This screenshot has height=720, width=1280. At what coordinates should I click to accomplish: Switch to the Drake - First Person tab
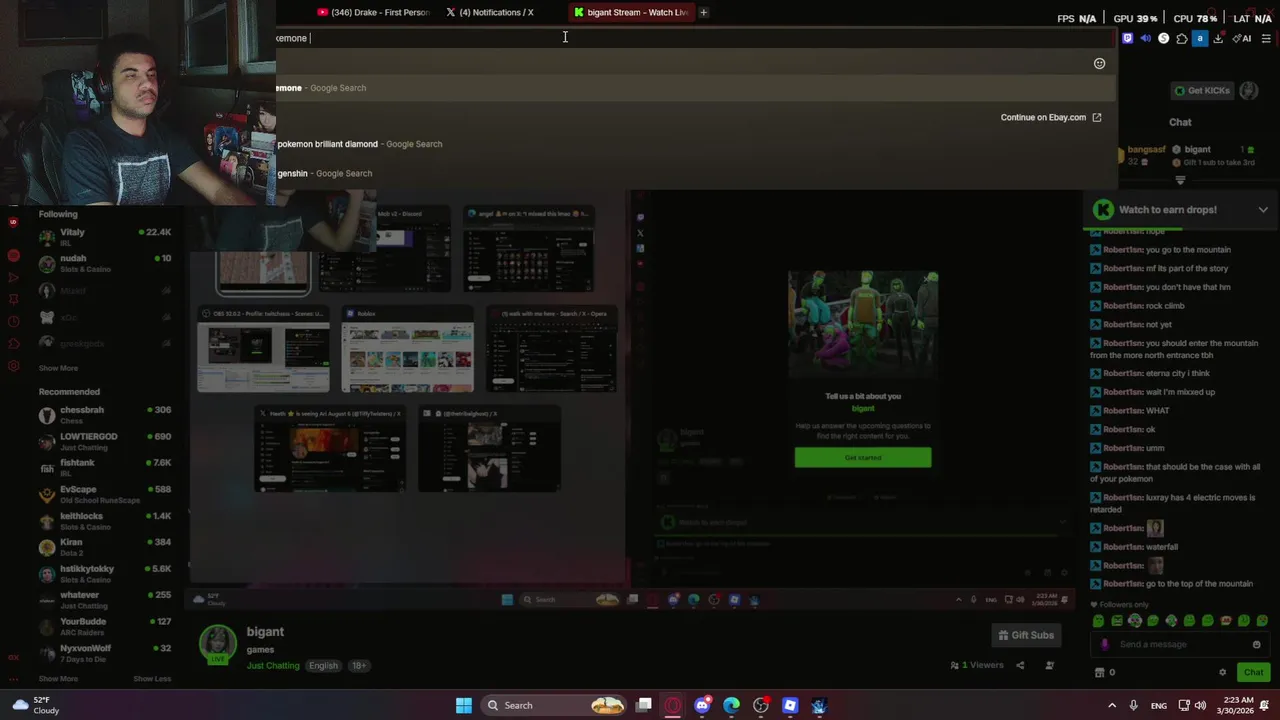pos(373,12)
